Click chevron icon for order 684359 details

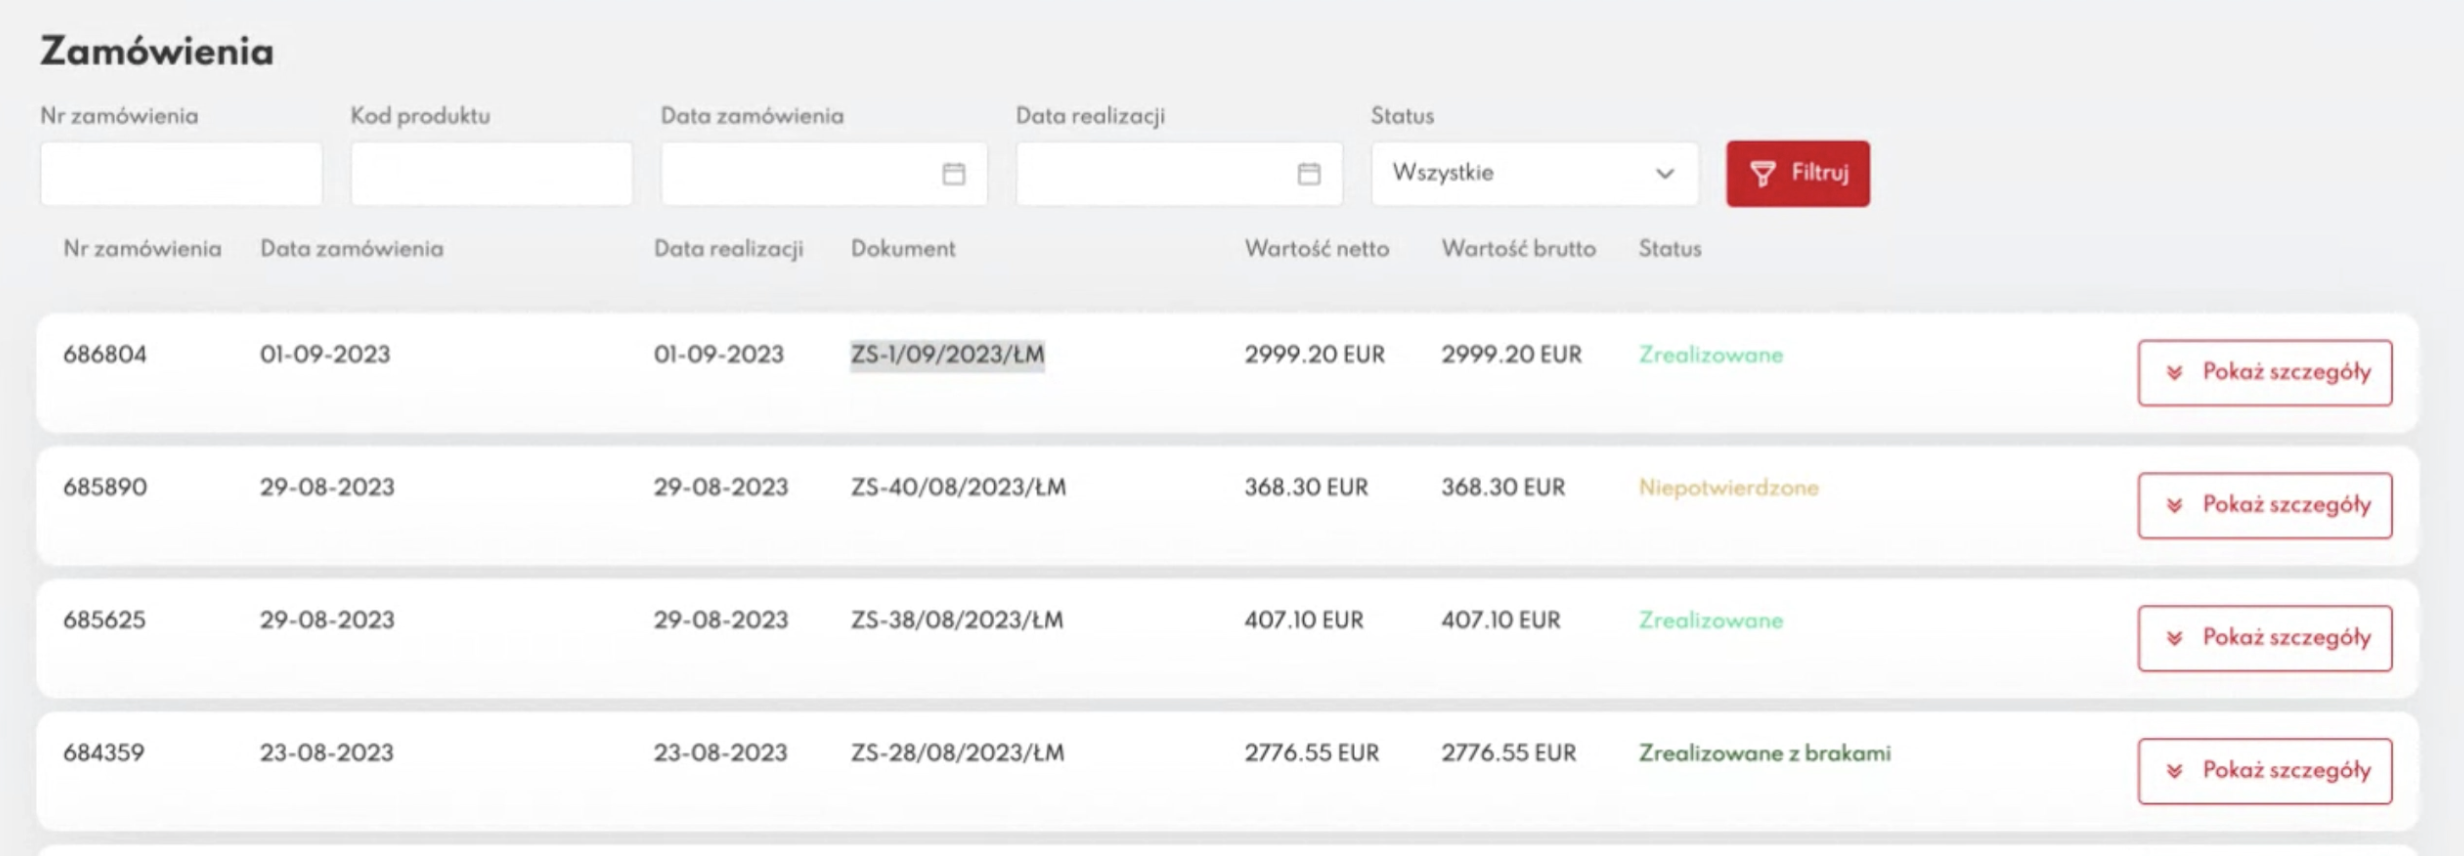tap(2174, 771)
